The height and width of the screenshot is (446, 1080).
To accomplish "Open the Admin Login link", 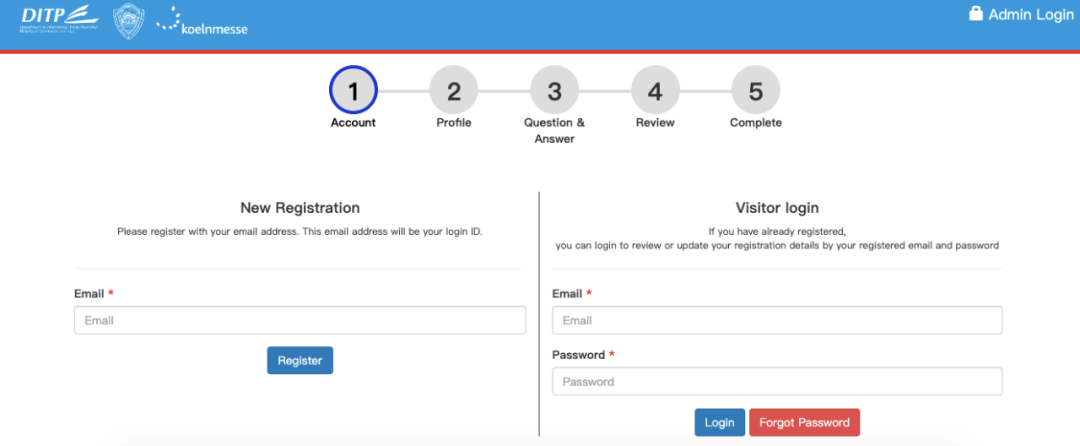I will pyautogui.click(x=1030, y=15).
